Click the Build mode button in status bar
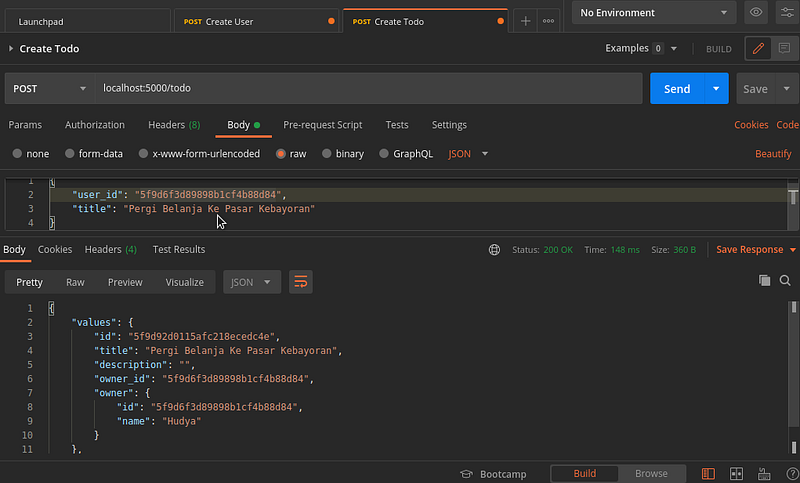 click(585, 474)
